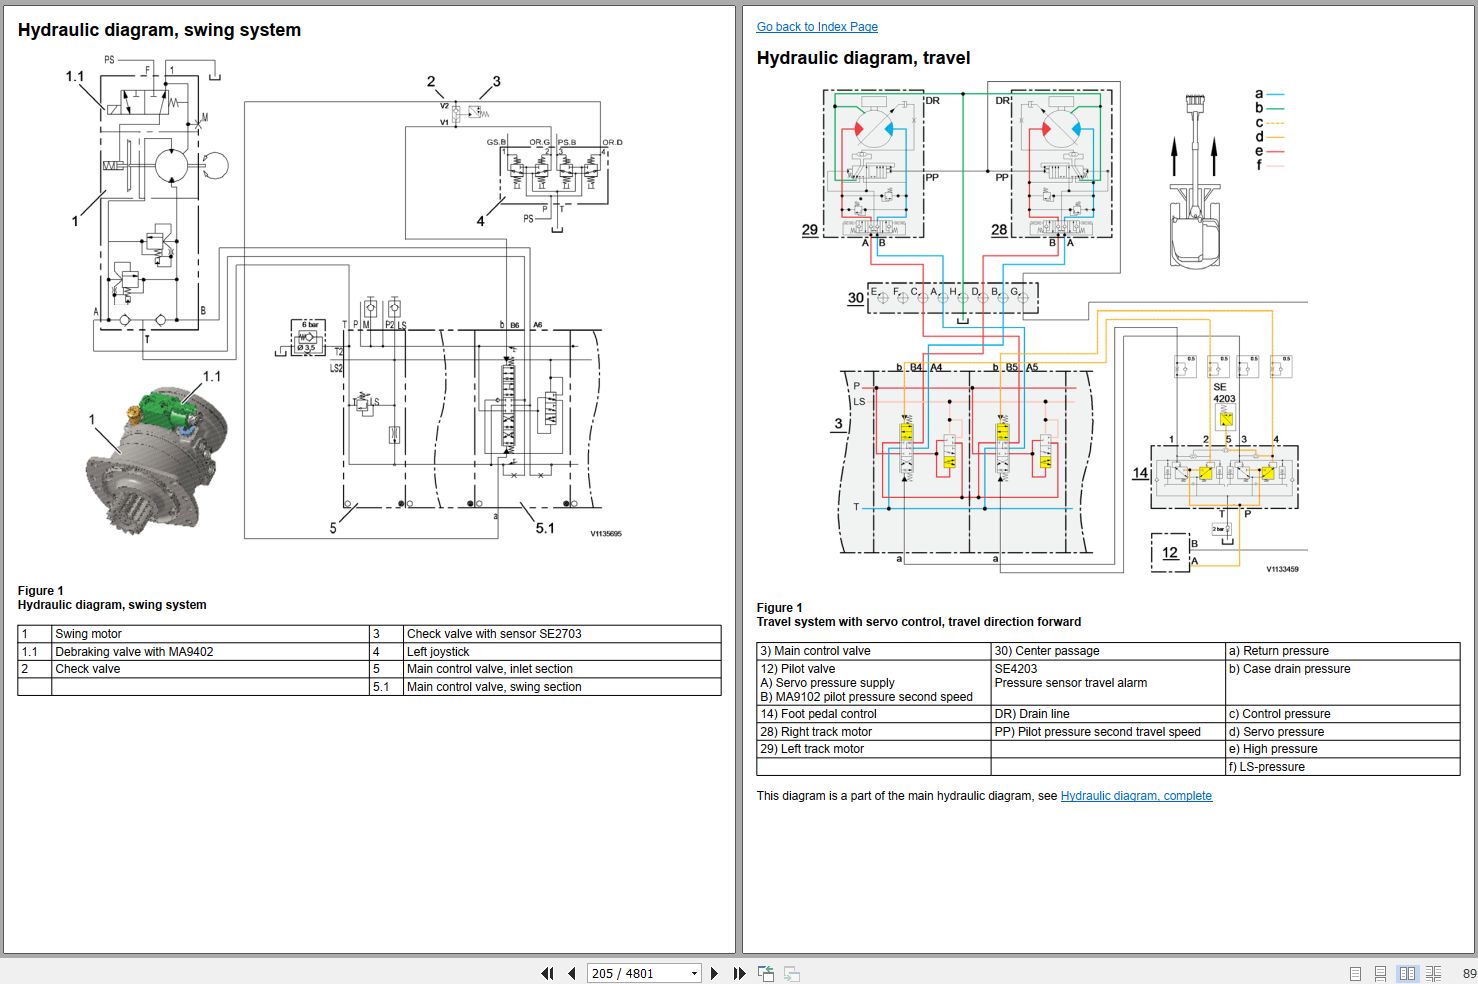Click the previous view navigation icon

[x=766, y=973]
